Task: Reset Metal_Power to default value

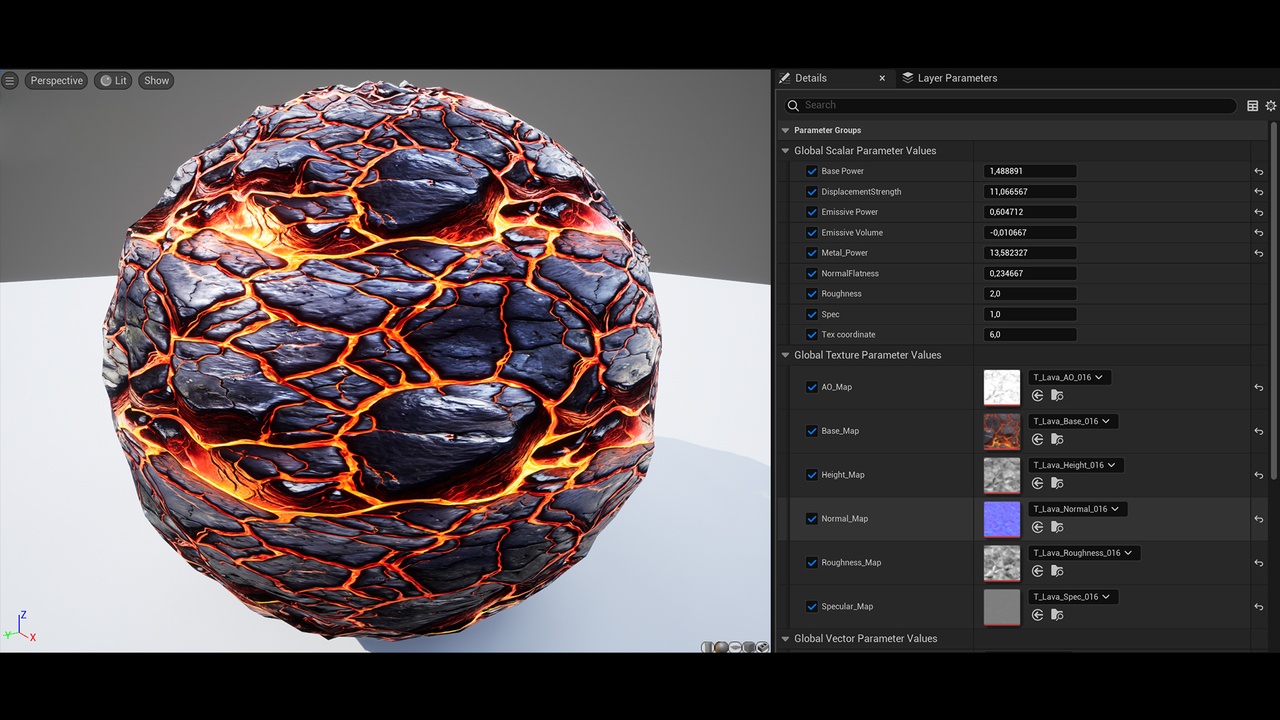Action: 1258,253
